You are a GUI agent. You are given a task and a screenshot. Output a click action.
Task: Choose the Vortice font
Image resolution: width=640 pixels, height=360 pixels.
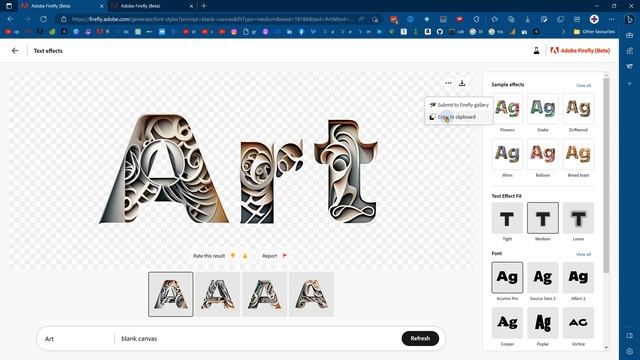coord(578,323)
